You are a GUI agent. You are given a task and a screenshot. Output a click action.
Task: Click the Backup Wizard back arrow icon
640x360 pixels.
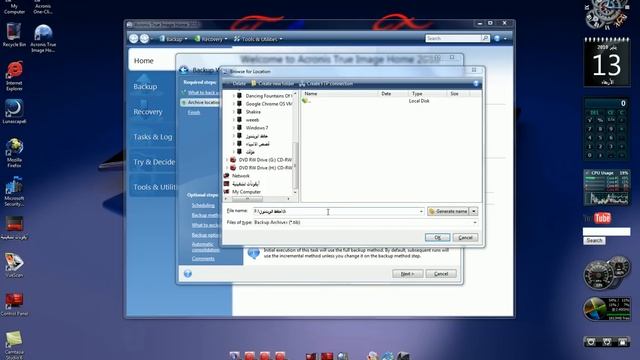coord(184,70)
